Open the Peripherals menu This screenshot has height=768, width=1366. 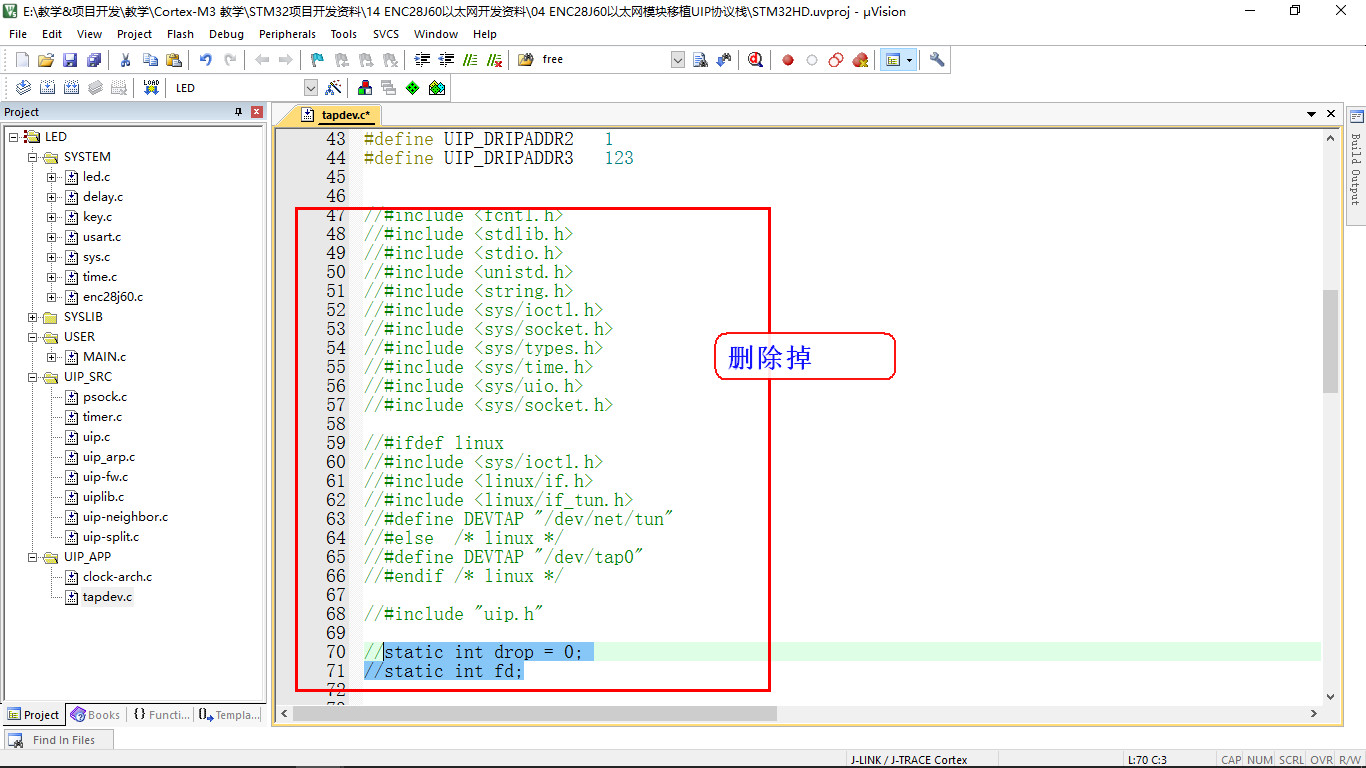(287, 33)
